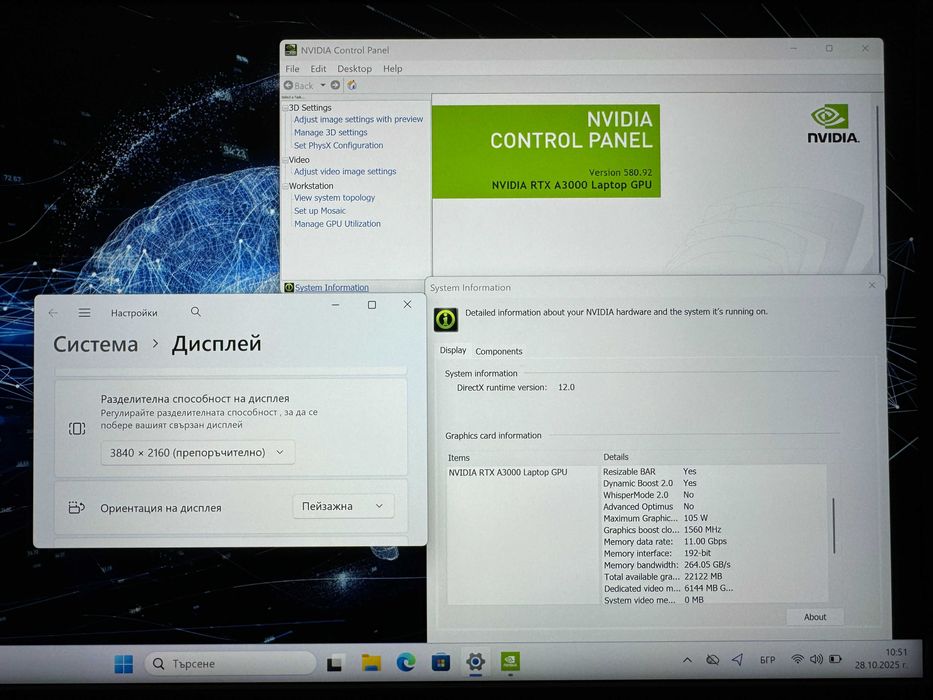
Task: Open Manage GPU Utilization
Action: [x=337, y=224]
